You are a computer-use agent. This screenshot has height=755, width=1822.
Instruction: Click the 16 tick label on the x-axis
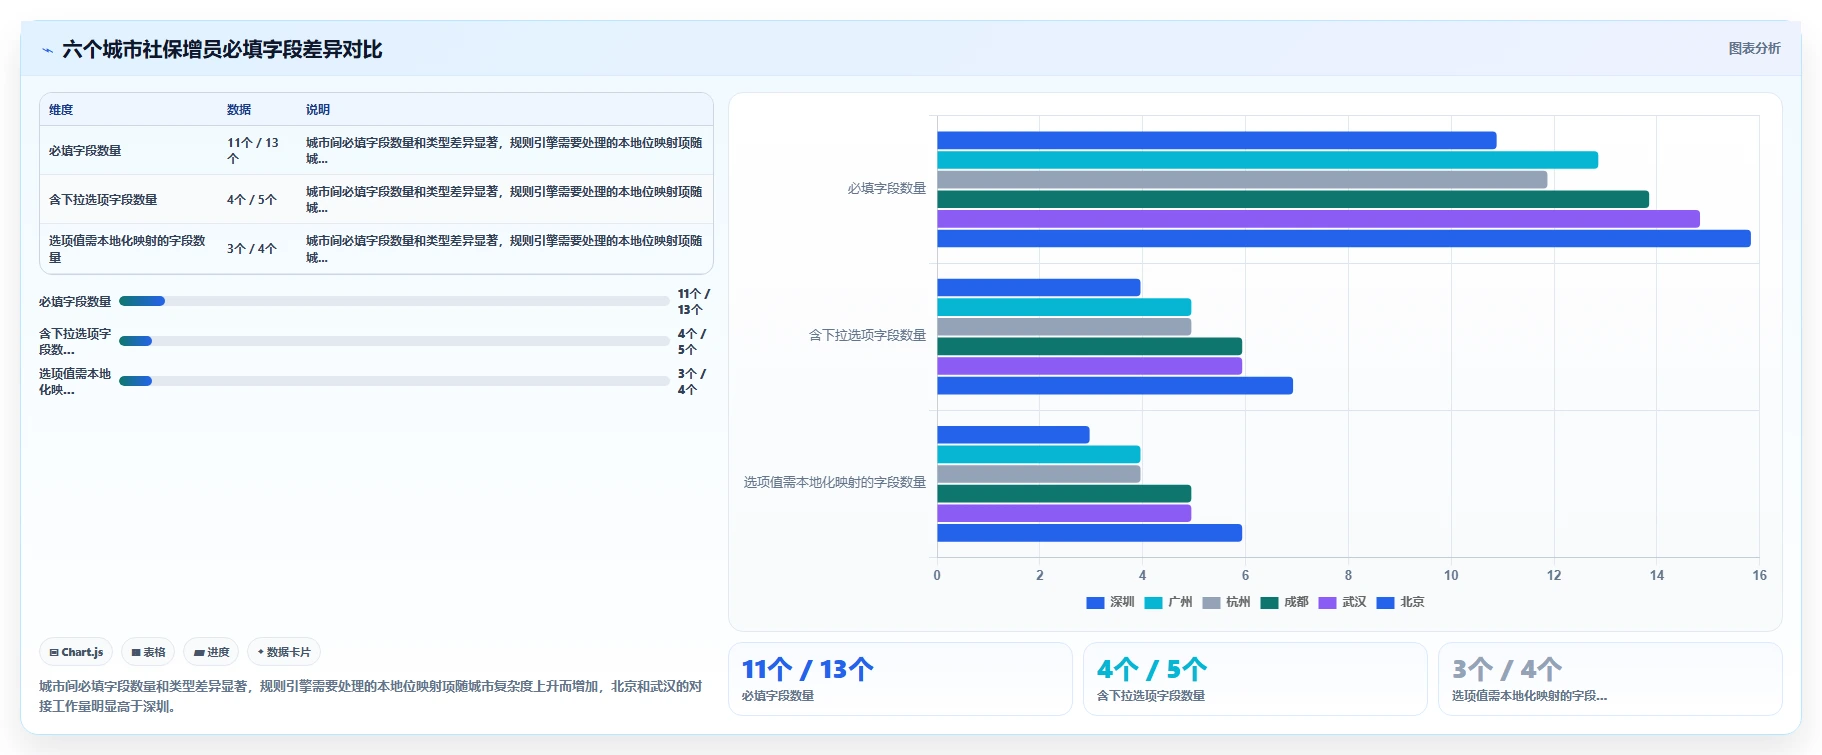[x=1759, y=575]
